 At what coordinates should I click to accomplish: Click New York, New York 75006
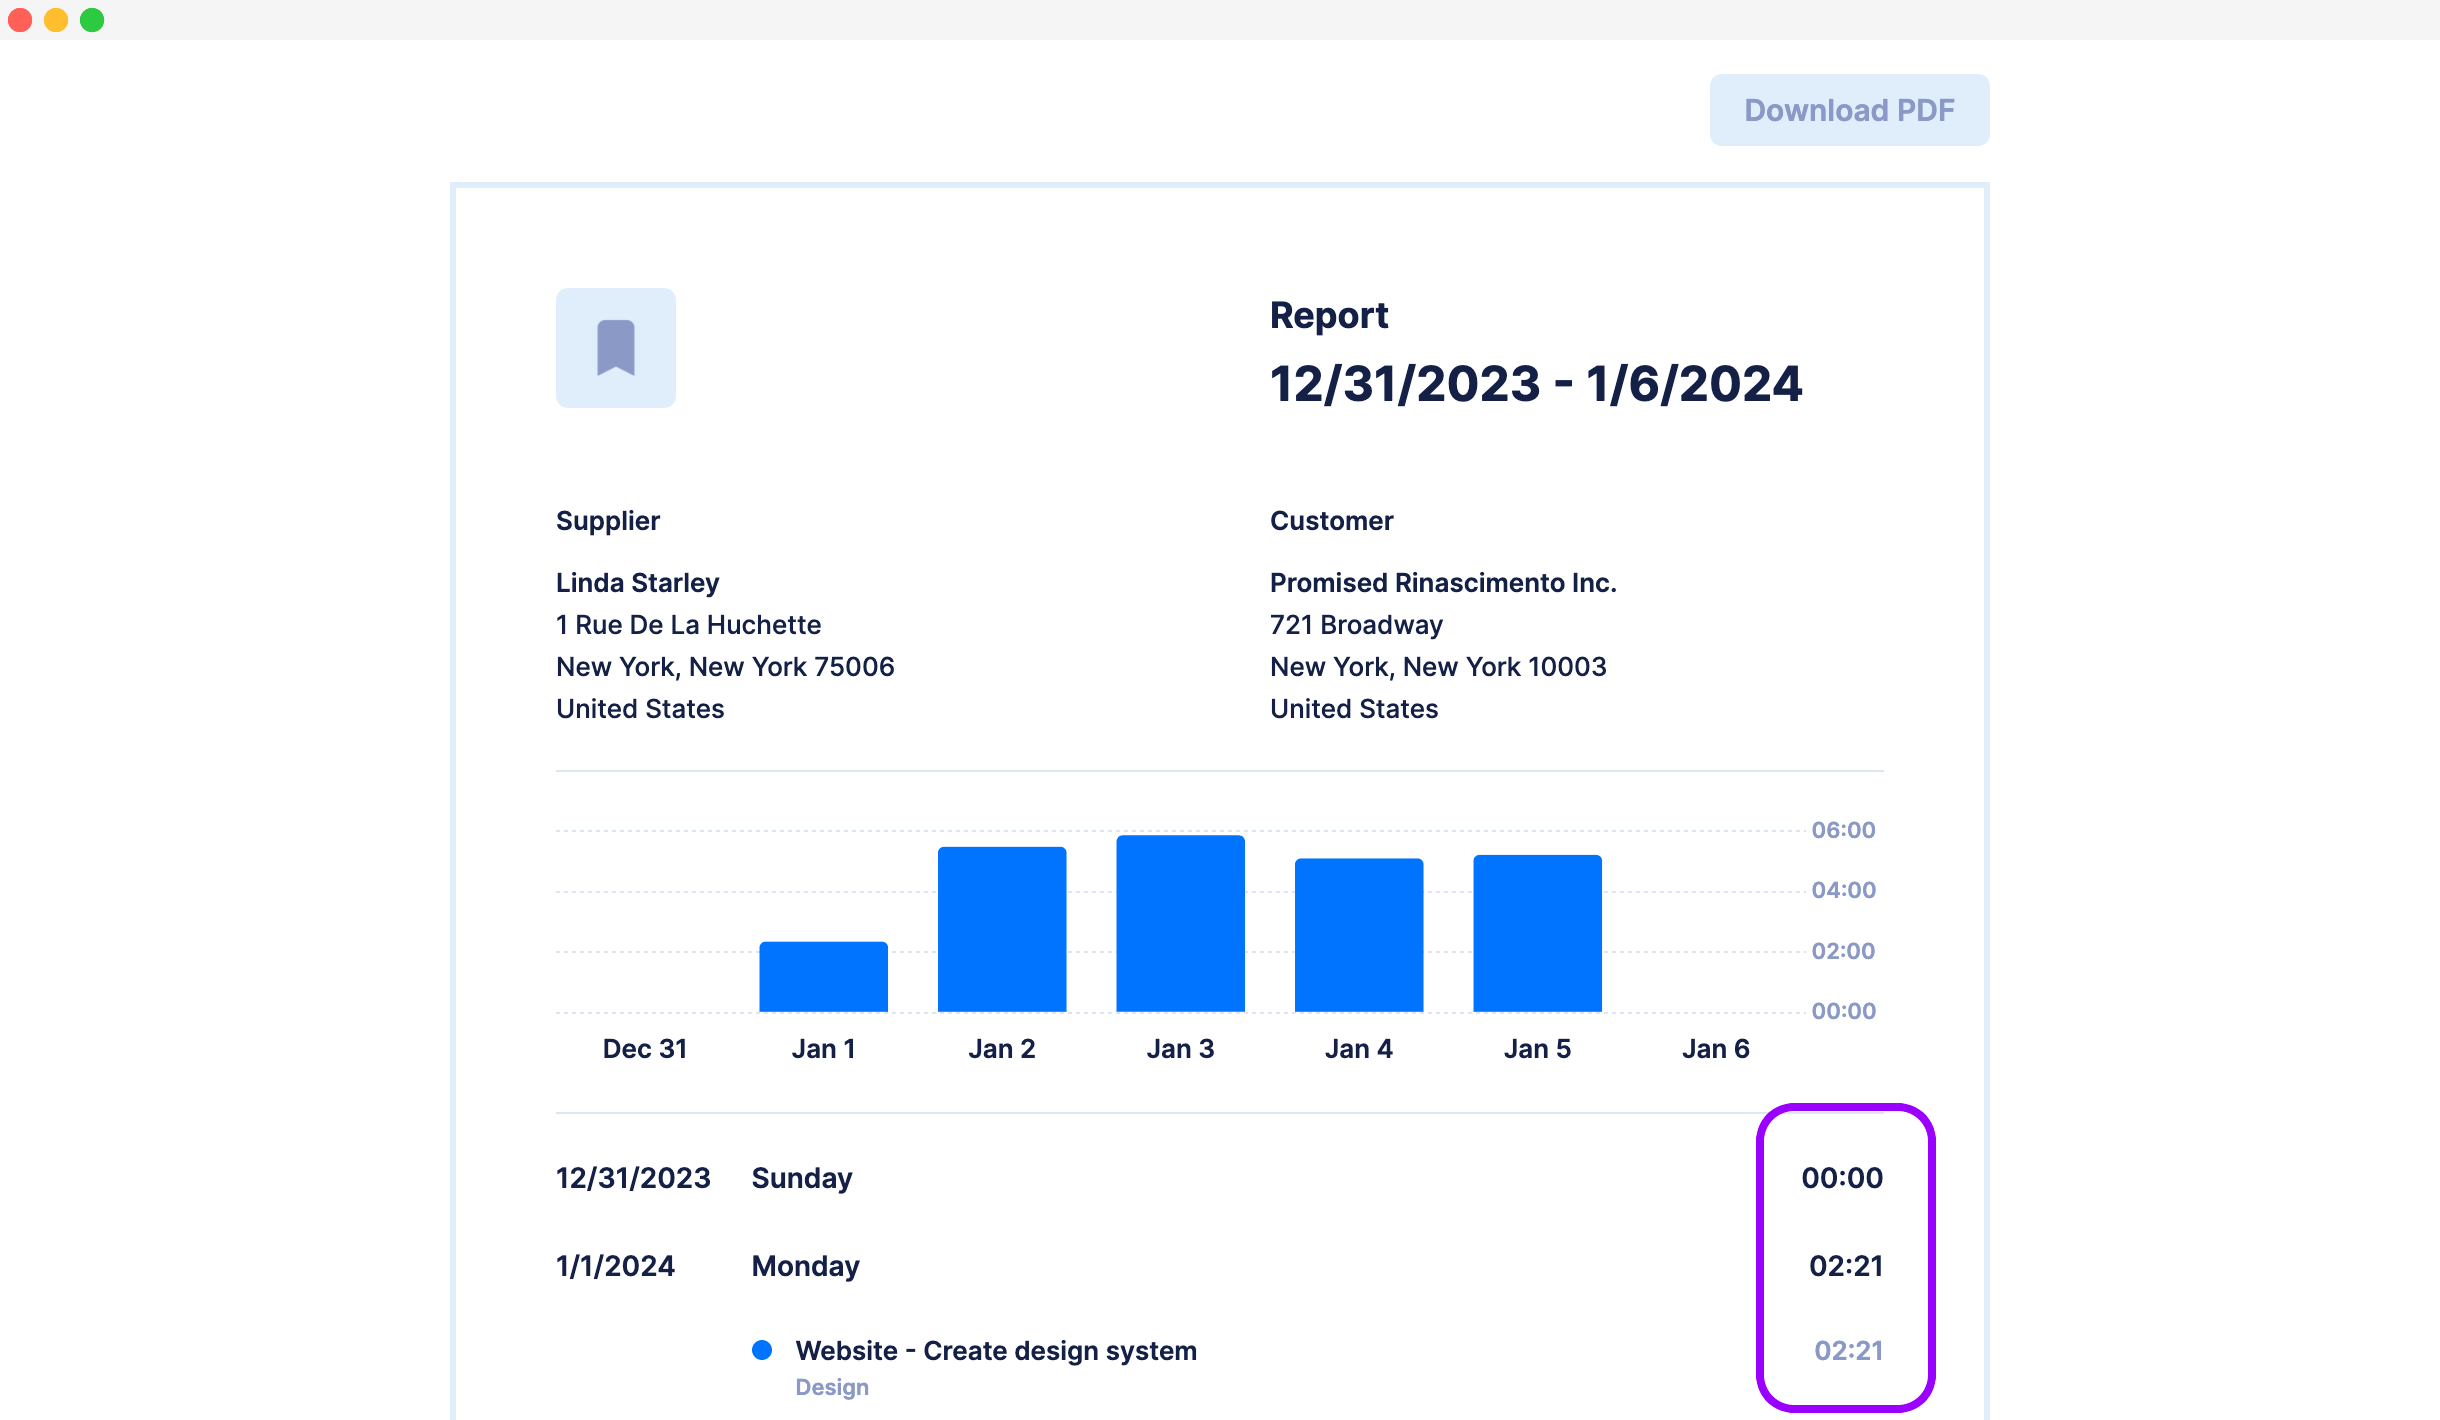coord(725,667)
